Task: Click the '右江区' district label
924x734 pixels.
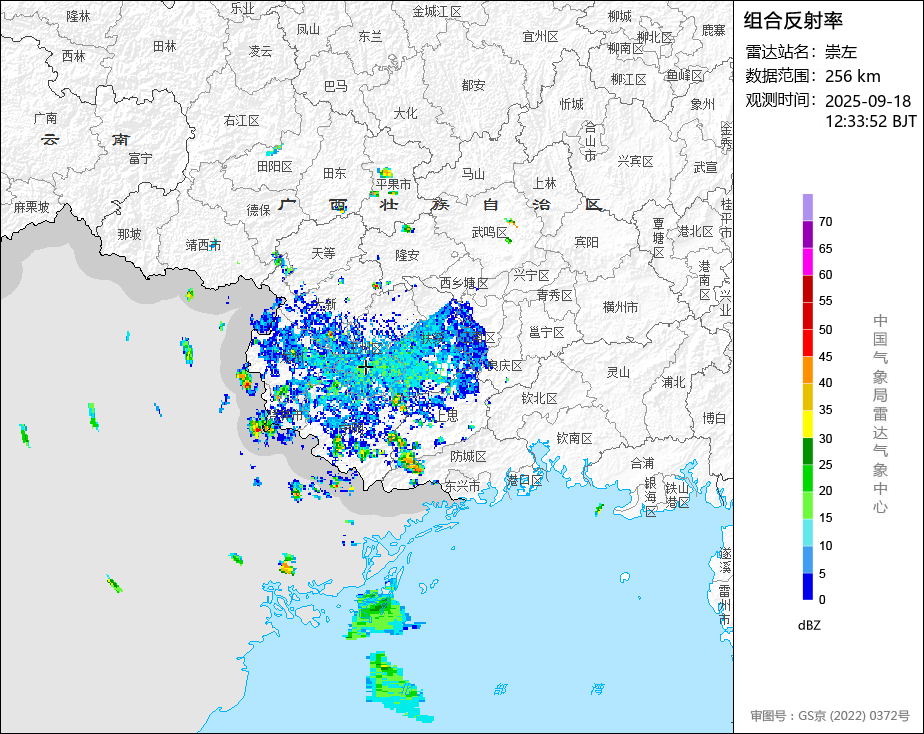Action: [242, 121]
